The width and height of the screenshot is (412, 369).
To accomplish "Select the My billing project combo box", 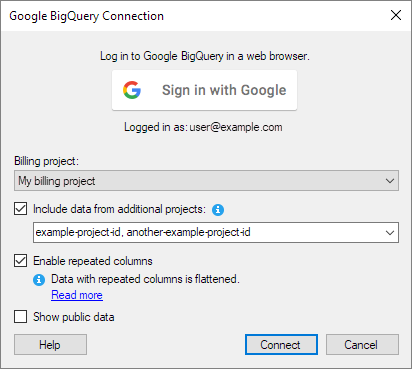I will tap(206, 181).
